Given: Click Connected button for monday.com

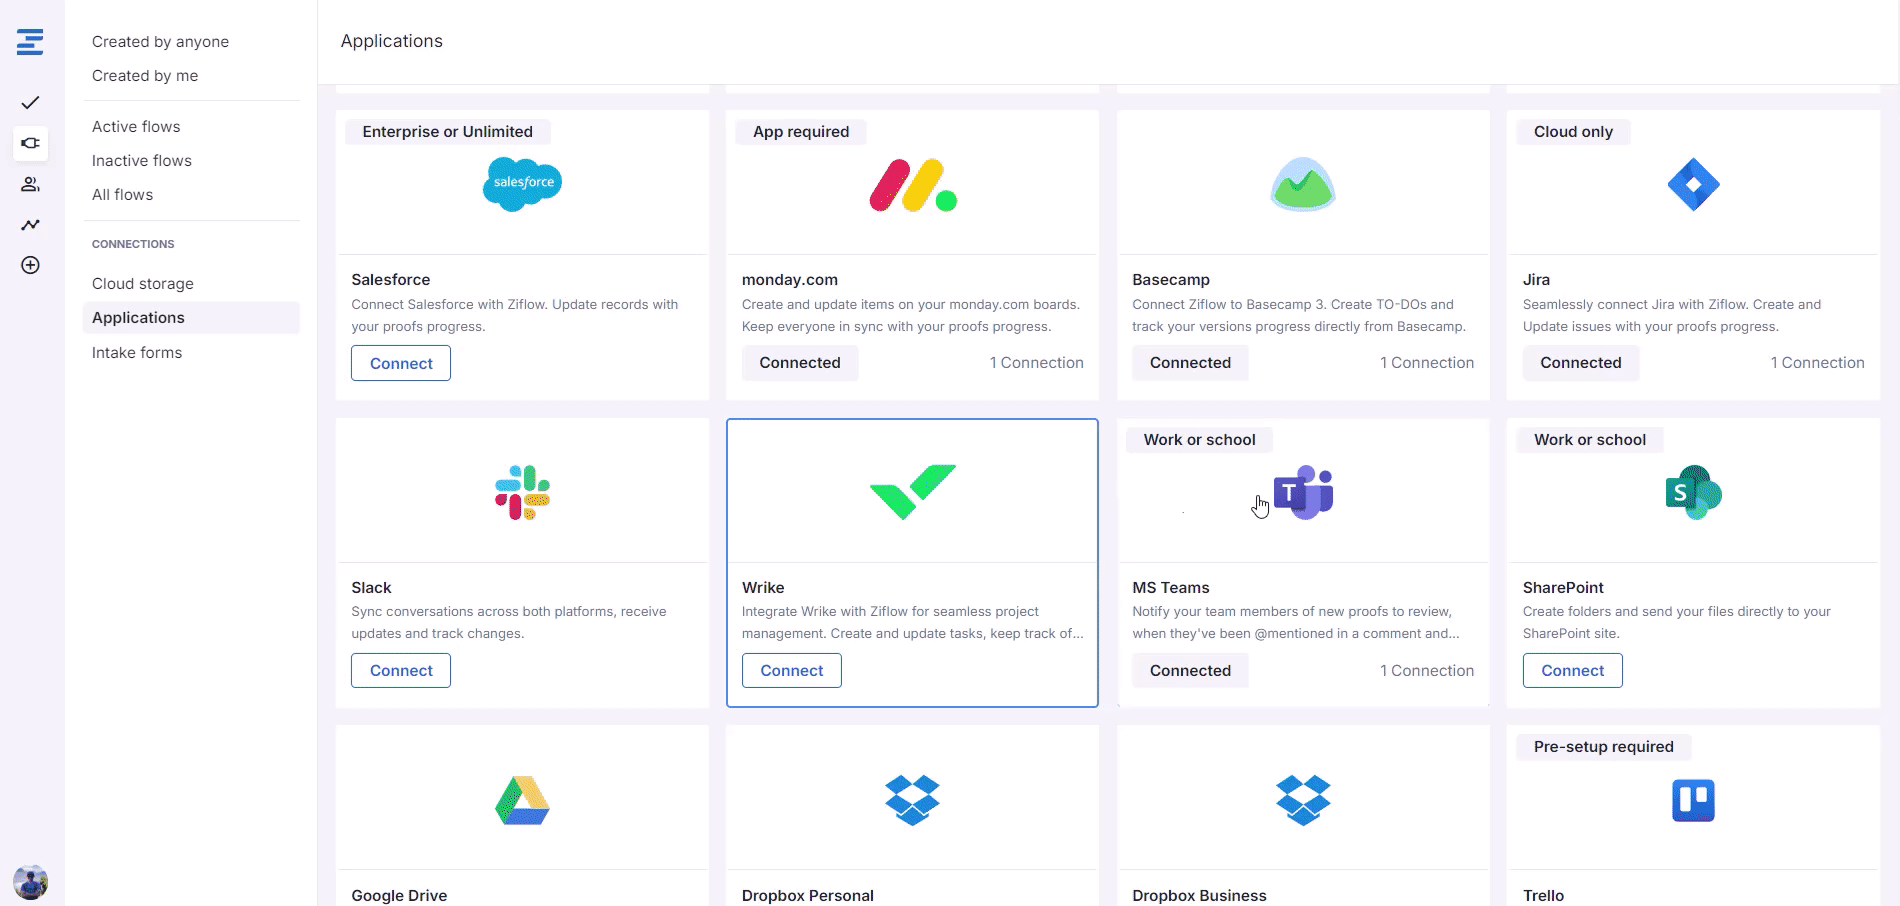Looking at the screenshot, I should tap(799, 363).
